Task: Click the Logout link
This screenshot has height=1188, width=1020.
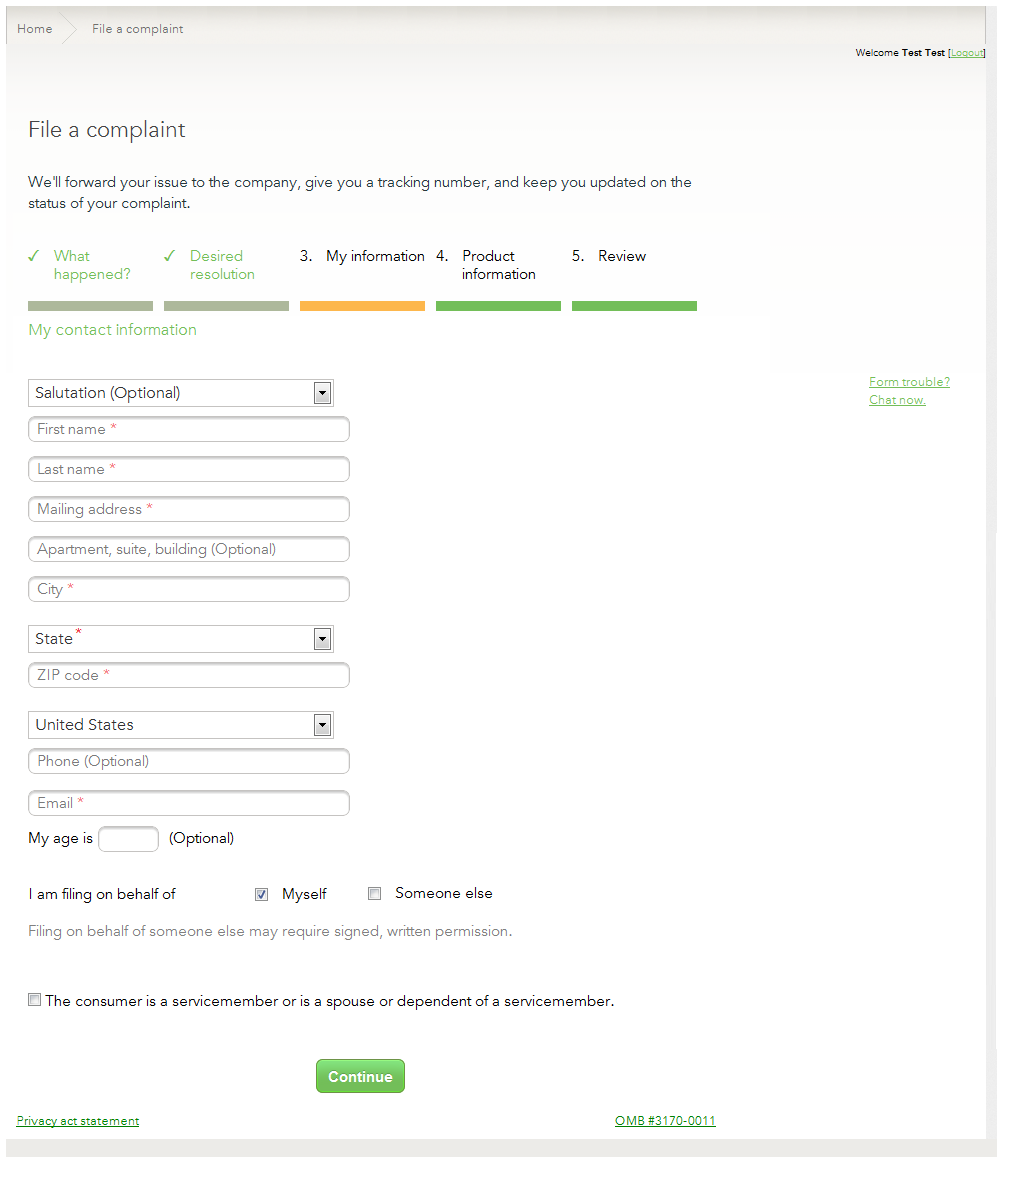Action: (966, 53)
